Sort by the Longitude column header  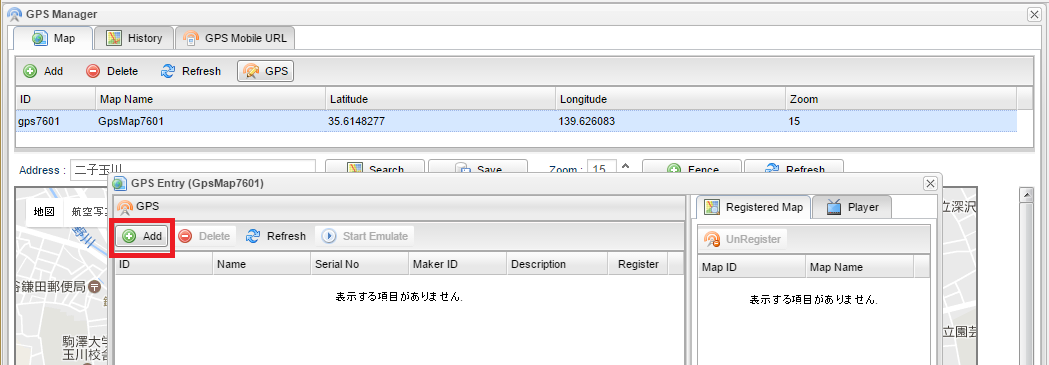click(x=670, y=99)
